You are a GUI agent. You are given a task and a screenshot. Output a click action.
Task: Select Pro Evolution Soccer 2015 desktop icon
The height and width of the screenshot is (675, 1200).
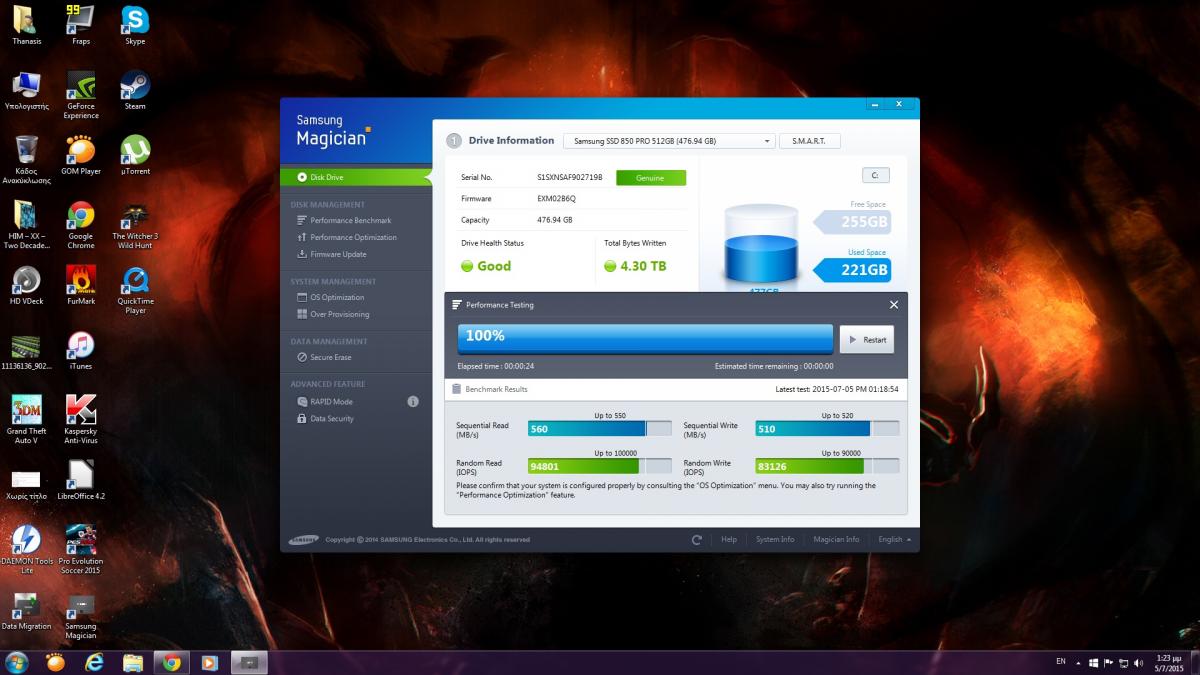[x=81, y=549]
